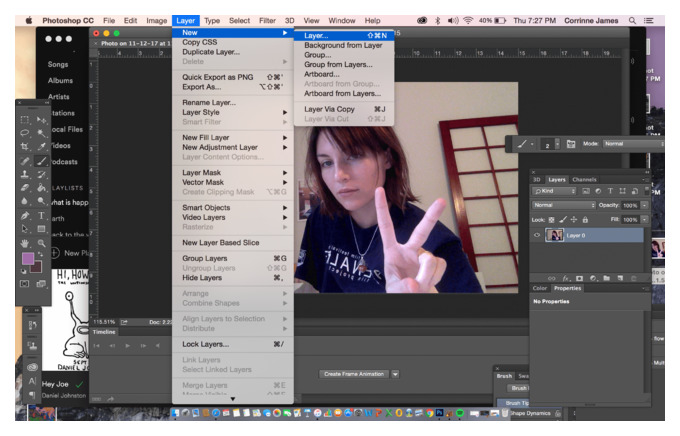
Task: Toggle lock all padlock
Action: [585, 220]
